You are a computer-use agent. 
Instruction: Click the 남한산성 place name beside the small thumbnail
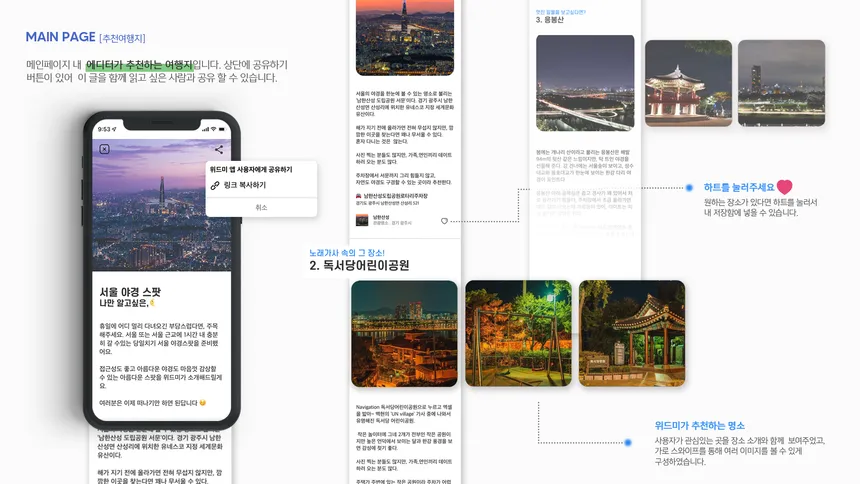pyautogui.click(x=381, y=218)
